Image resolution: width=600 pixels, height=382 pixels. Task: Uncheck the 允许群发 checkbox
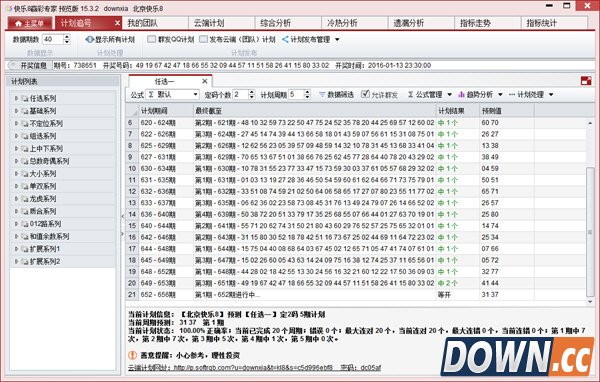coord(365,94)
